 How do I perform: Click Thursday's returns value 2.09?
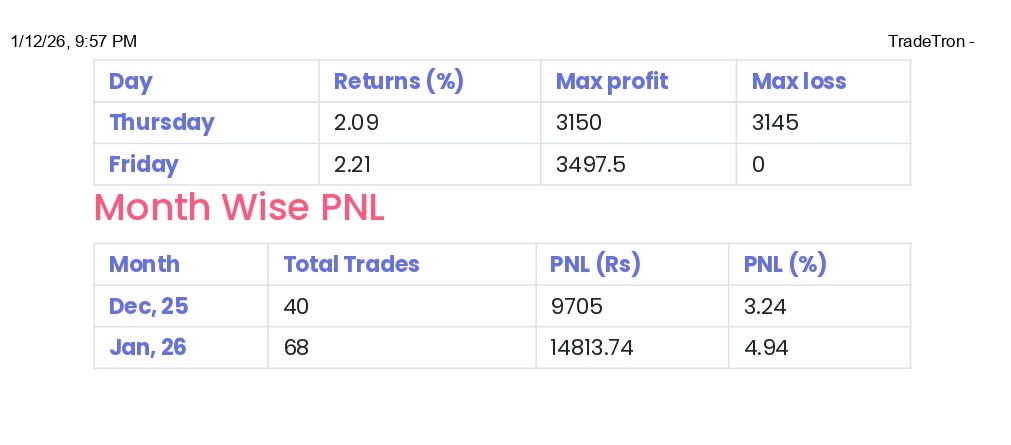pyautogui.click(x=356, y=123)
